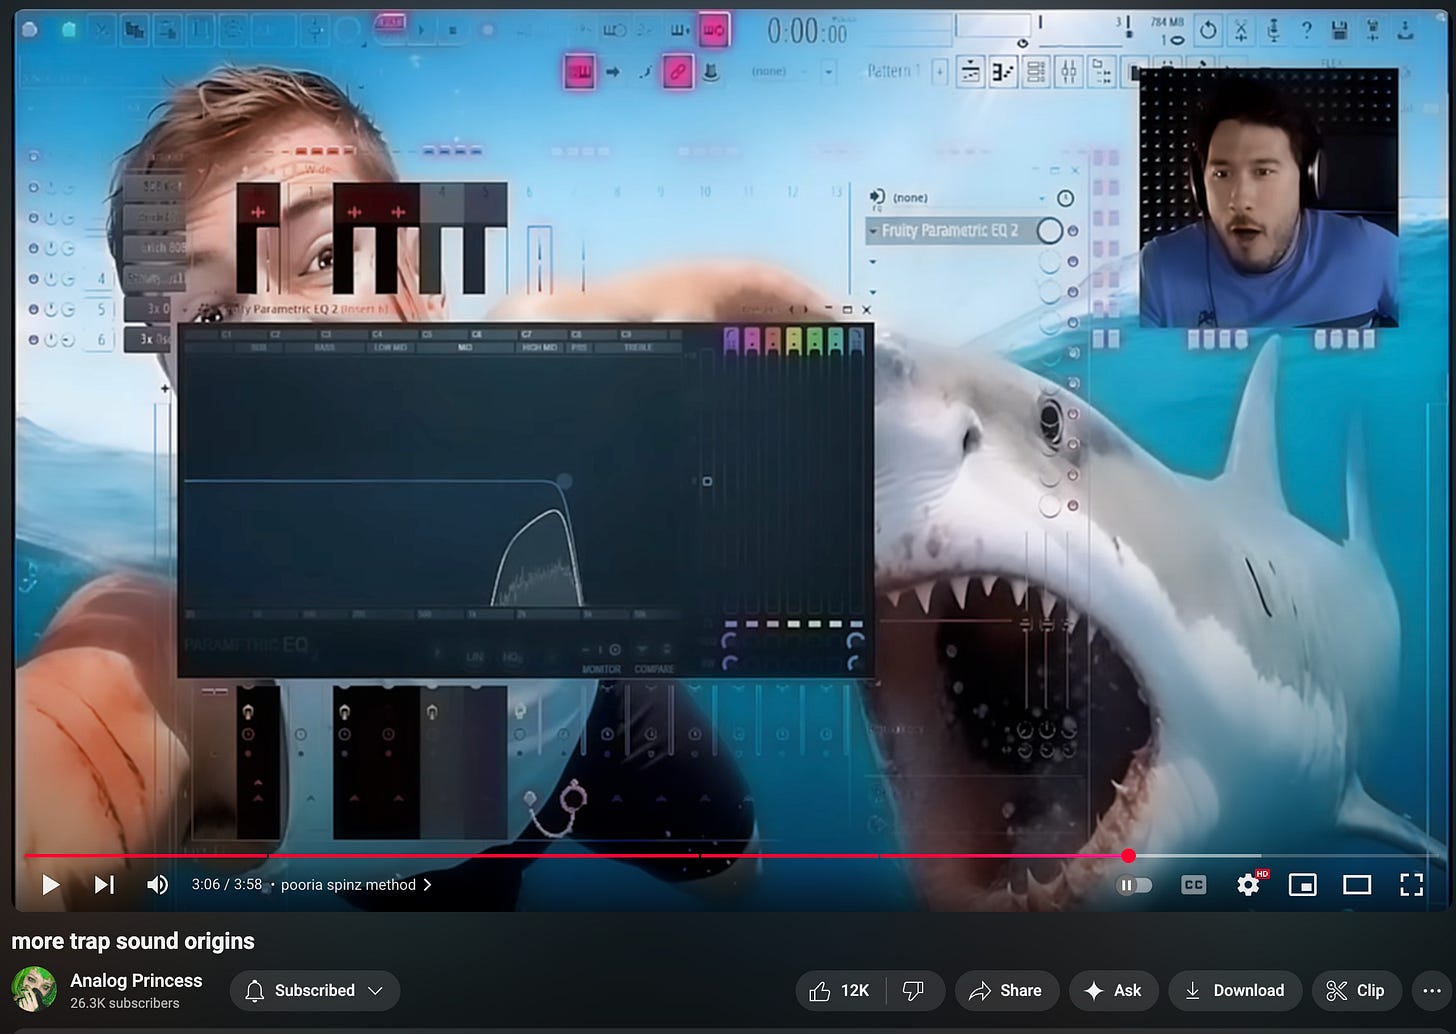Viewport: 1456px width, 1034px height.
Task: Click the webcam overlay in the video
Action: 1269,197
